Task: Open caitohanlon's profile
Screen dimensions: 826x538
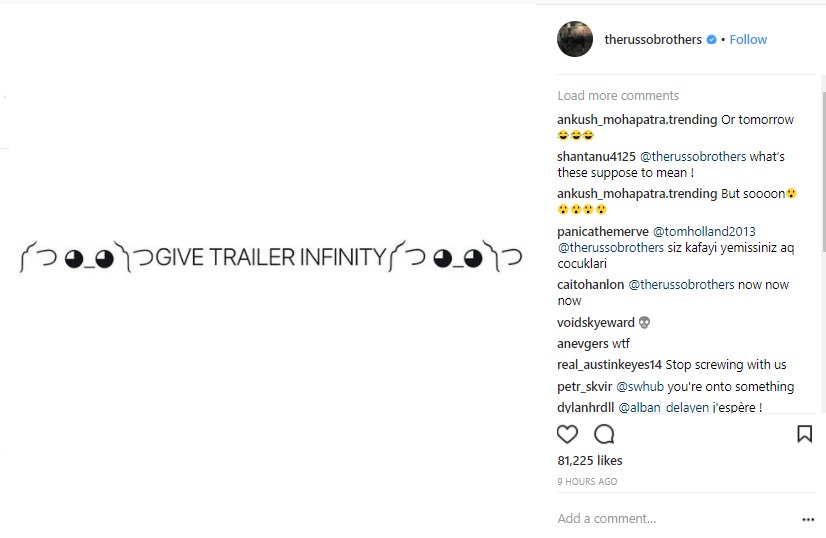Action: coord(589,285)
